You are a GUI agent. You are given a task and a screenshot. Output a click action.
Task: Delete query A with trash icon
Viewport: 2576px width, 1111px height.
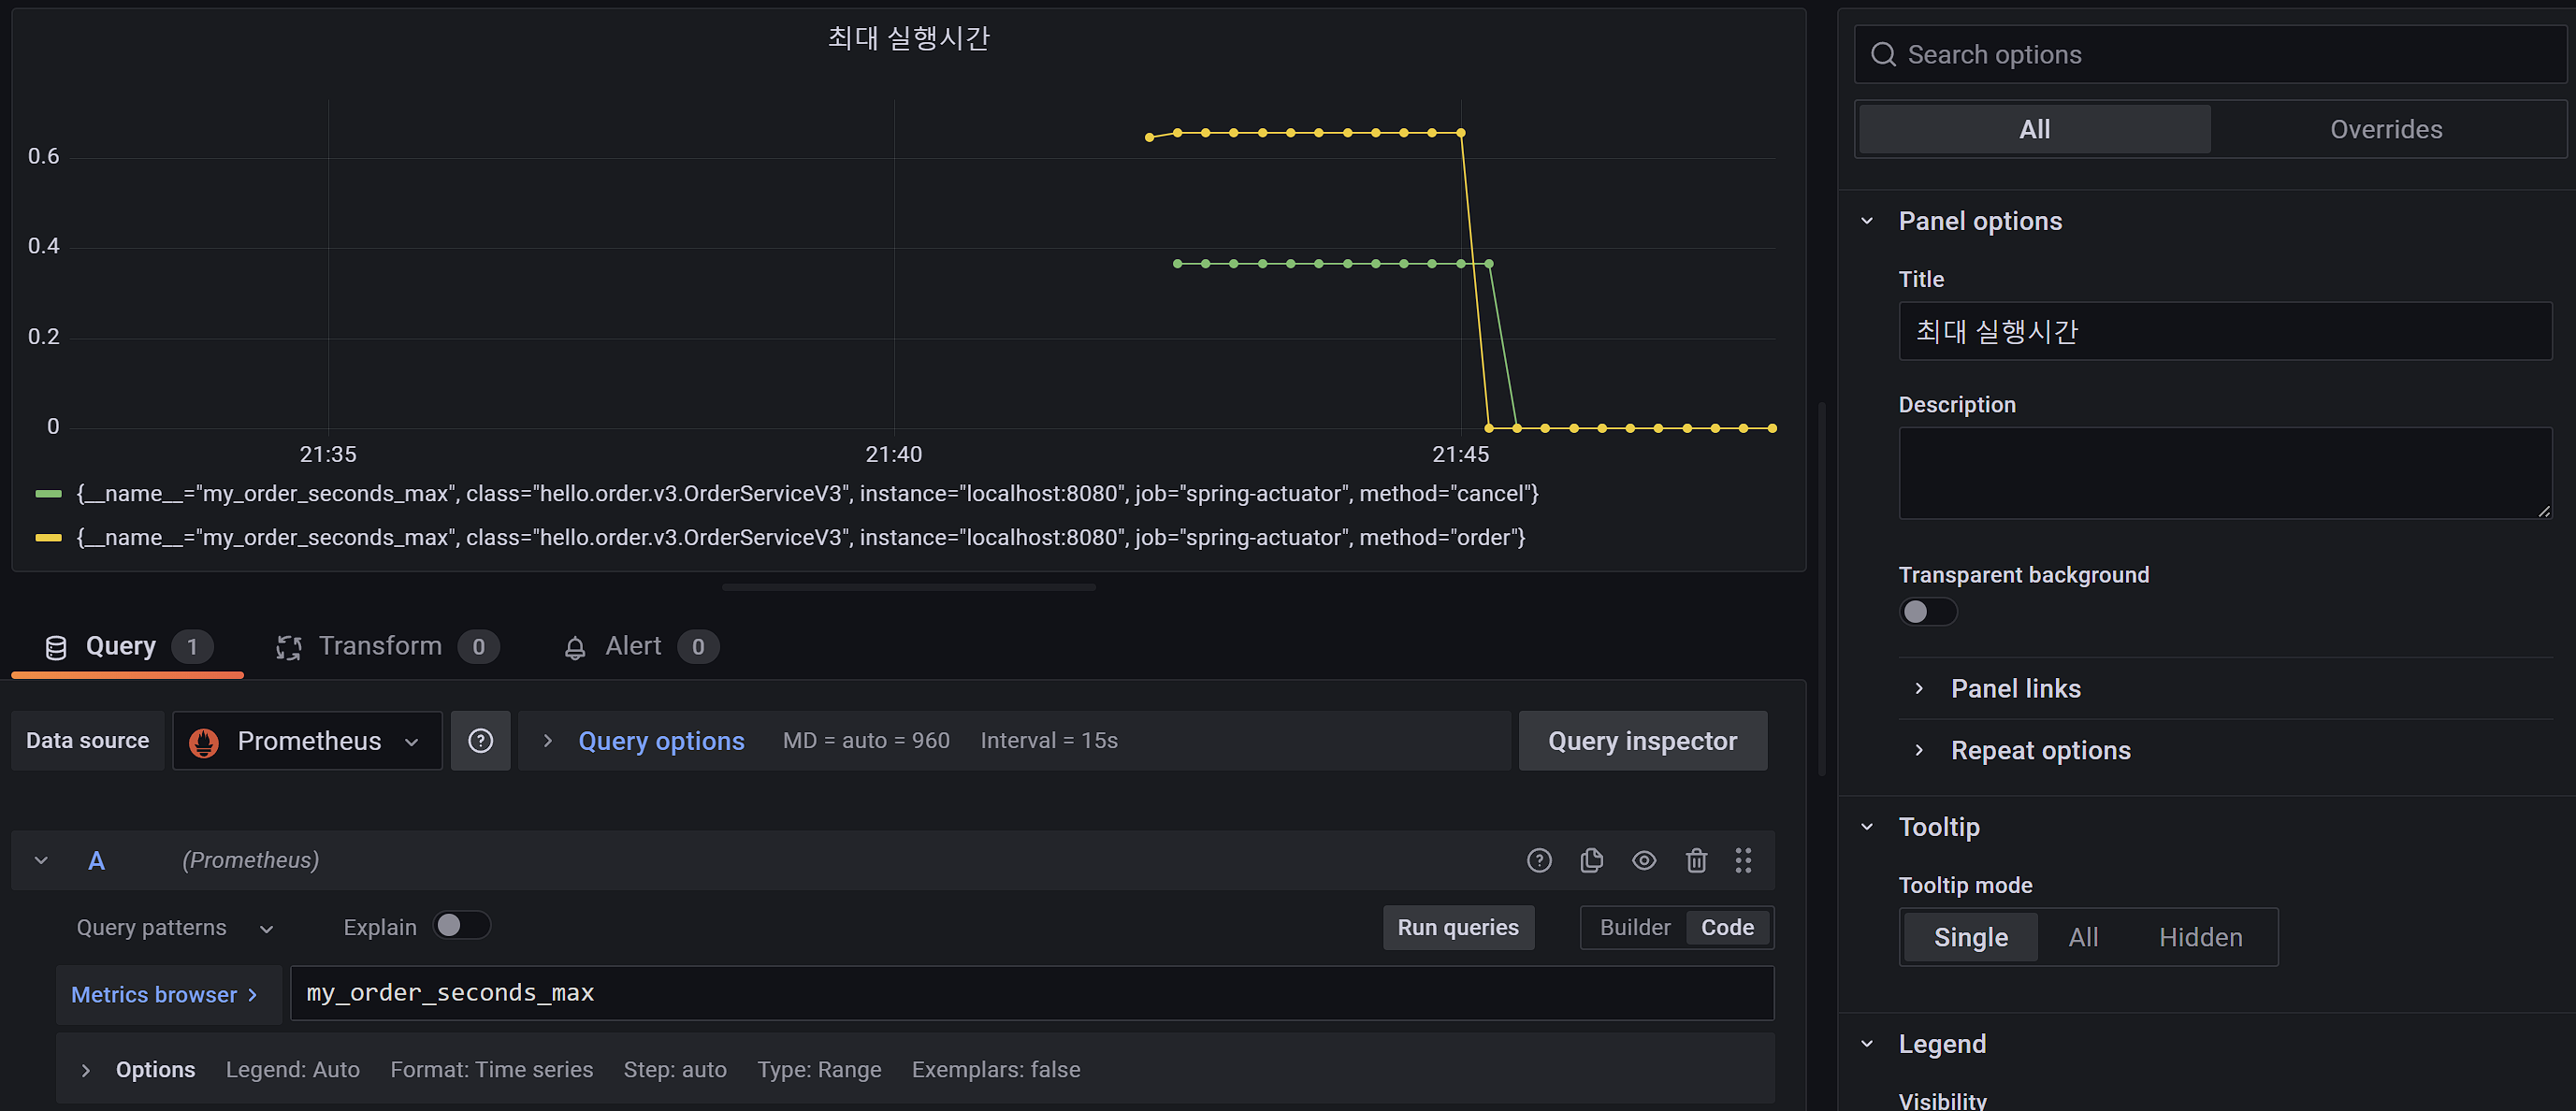(1696, 860)
